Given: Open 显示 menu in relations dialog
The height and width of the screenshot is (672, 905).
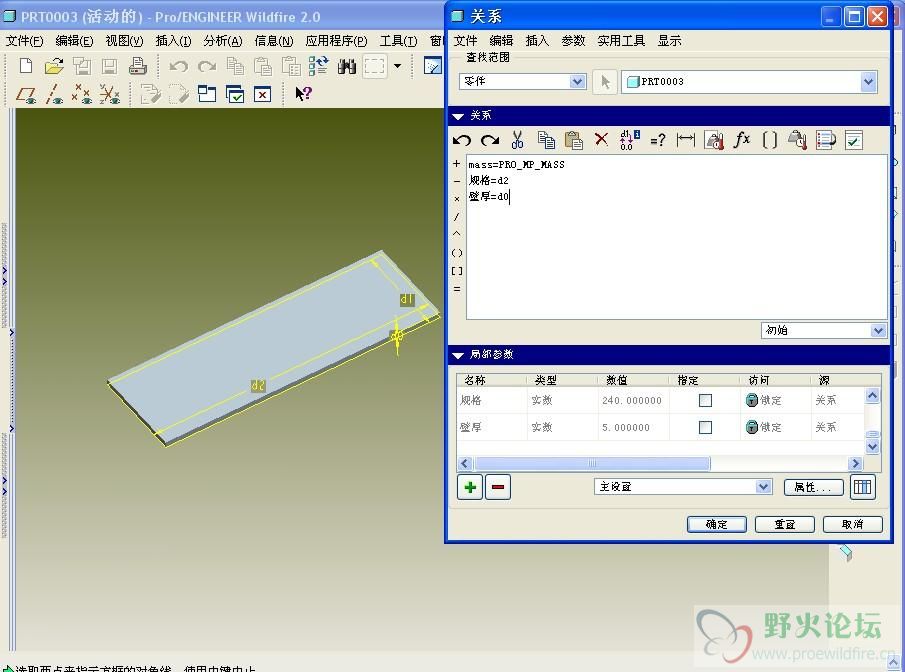Looking at the screenshot, I should point(670,41).
